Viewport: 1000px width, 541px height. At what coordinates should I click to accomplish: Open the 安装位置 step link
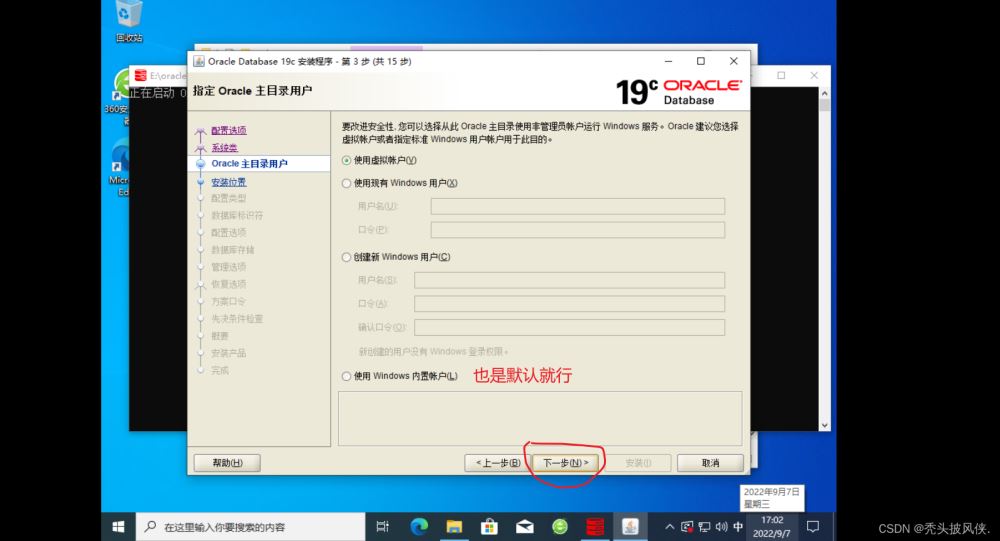point(228,182)
